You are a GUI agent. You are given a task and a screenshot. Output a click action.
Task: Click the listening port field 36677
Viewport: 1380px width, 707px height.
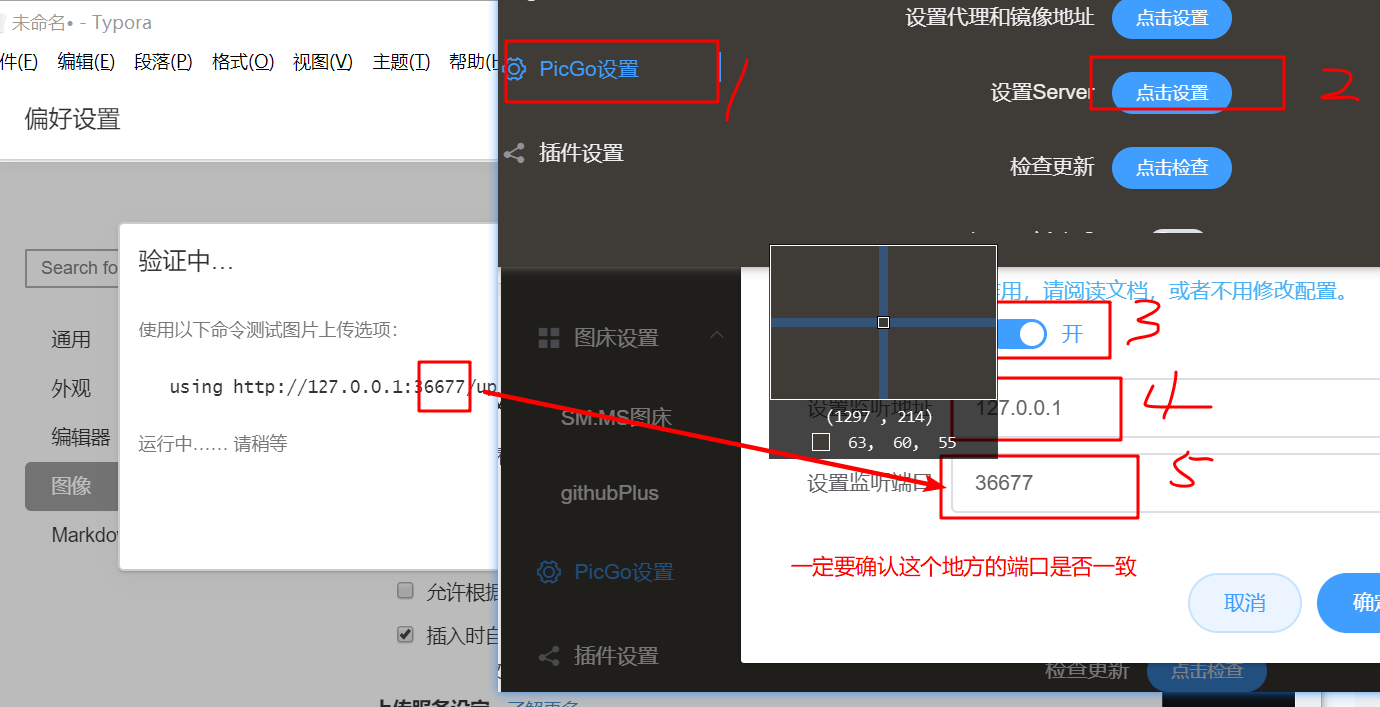1165,483
